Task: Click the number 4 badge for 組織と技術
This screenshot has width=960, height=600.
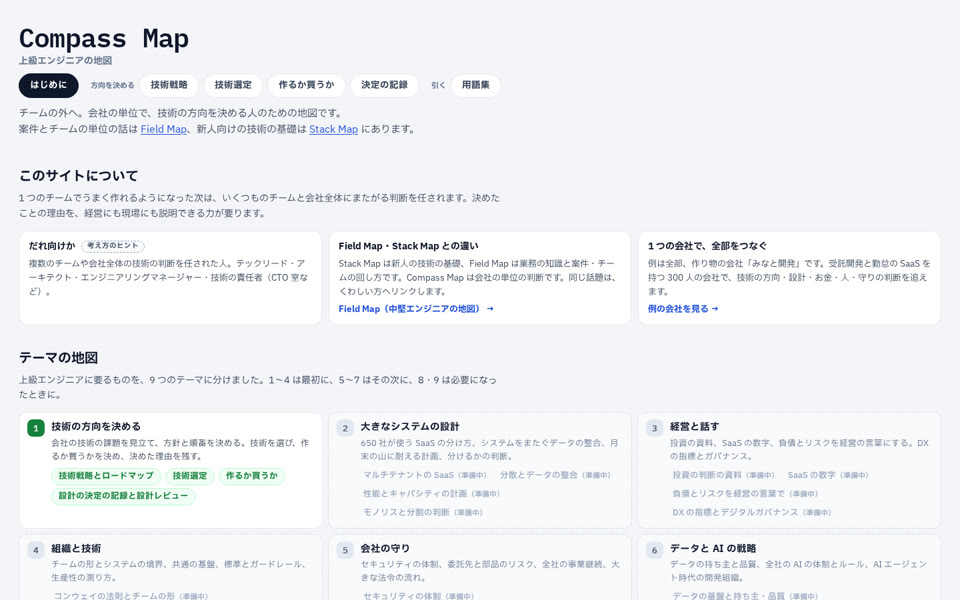Action: [x=36, y=550]
